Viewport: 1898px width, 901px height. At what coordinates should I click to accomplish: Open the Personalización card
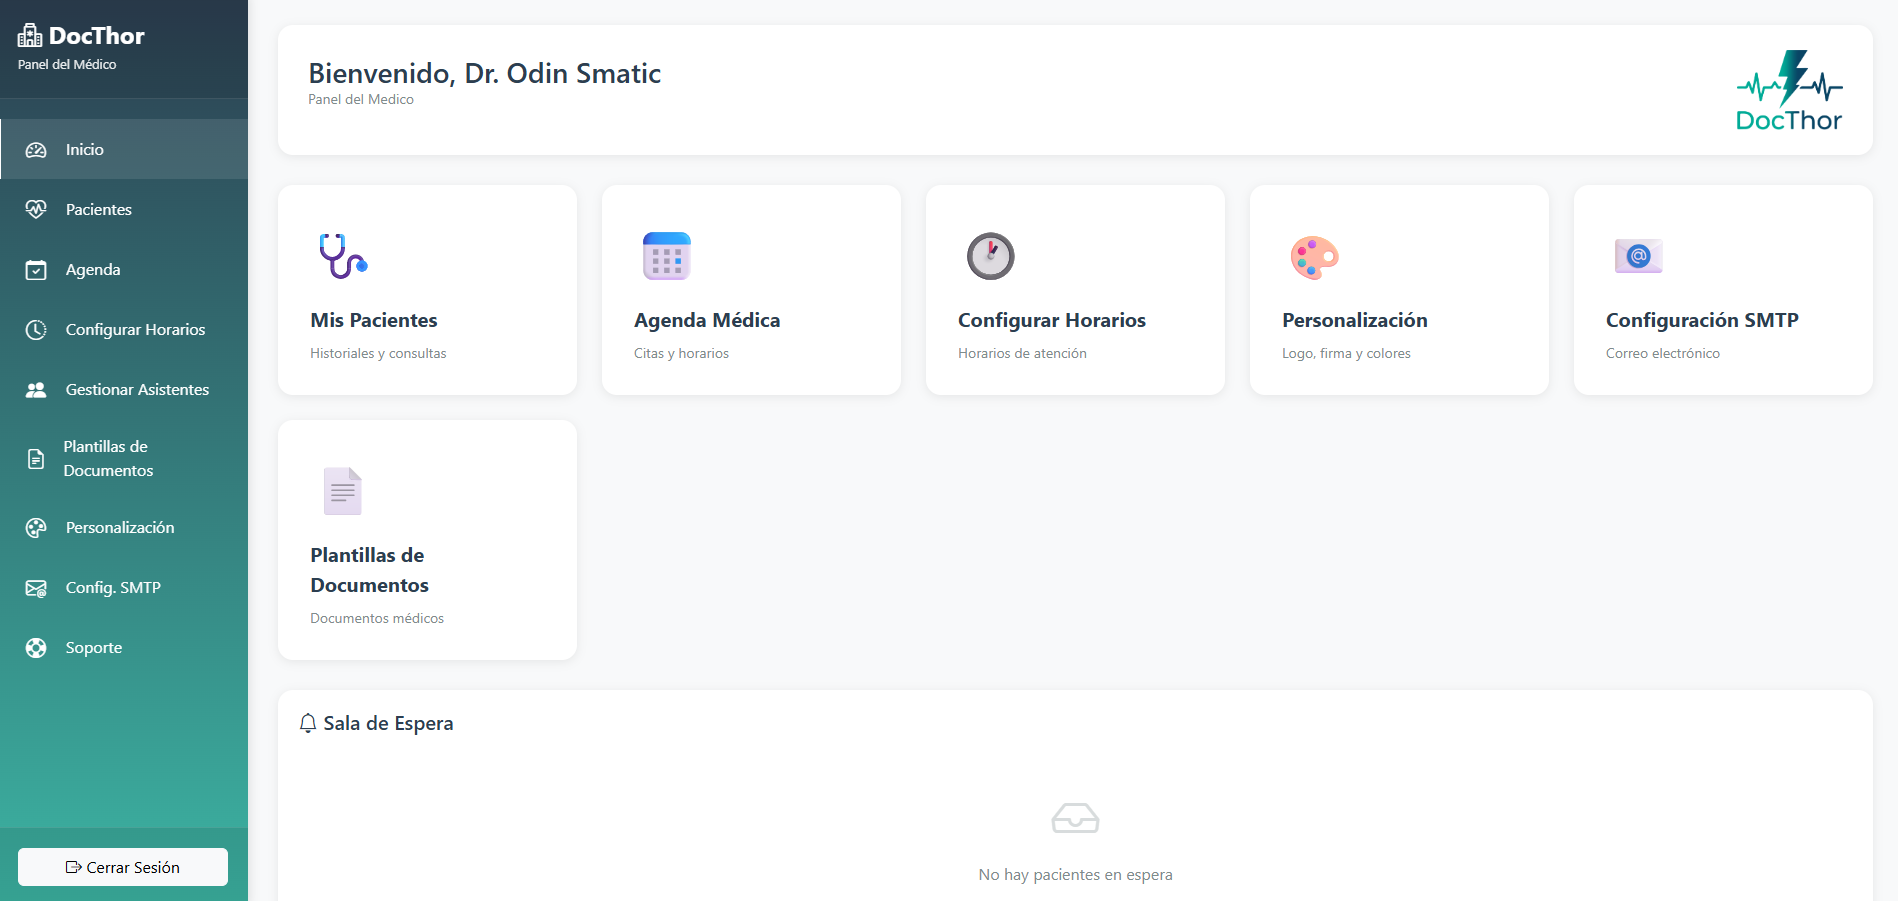pyautogui.click(x=1399, y=290)
